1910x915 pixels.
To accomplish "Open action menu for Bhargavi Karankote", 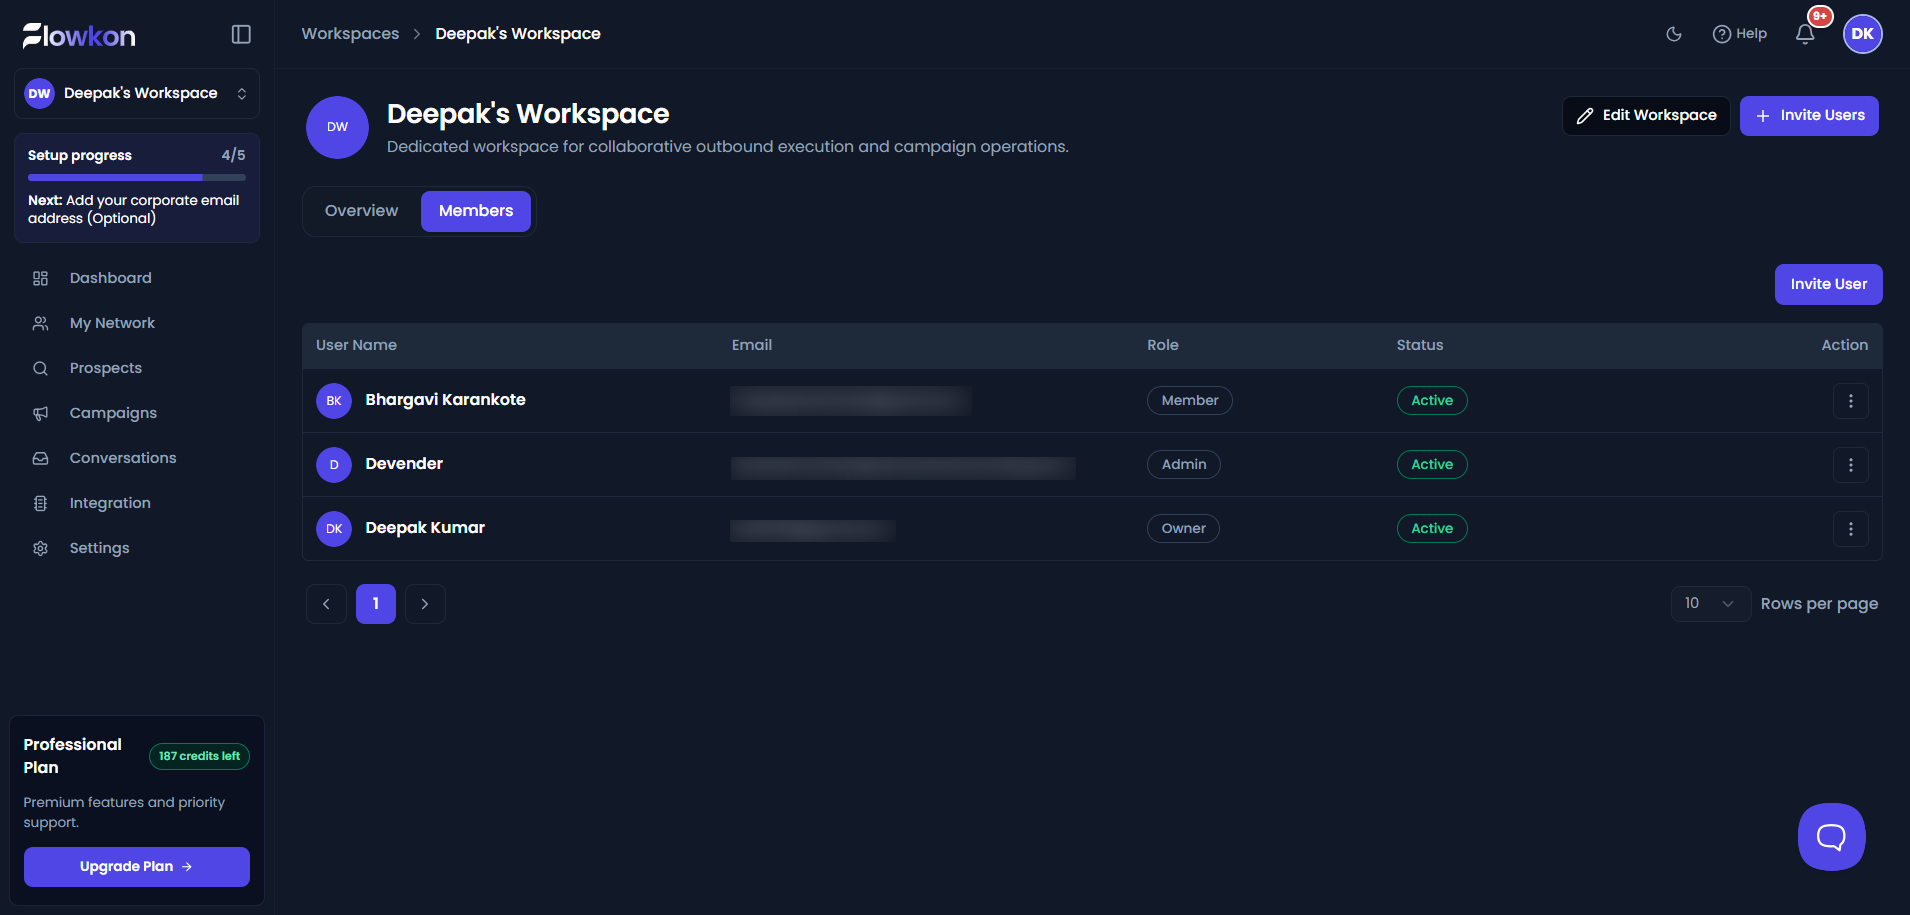I will [1850, 401].
